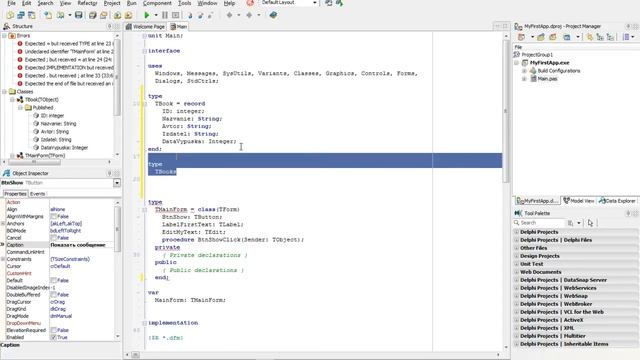
Task: Click the Project Manager New icon
Action: pyautogui.click(x=522, y=37)
